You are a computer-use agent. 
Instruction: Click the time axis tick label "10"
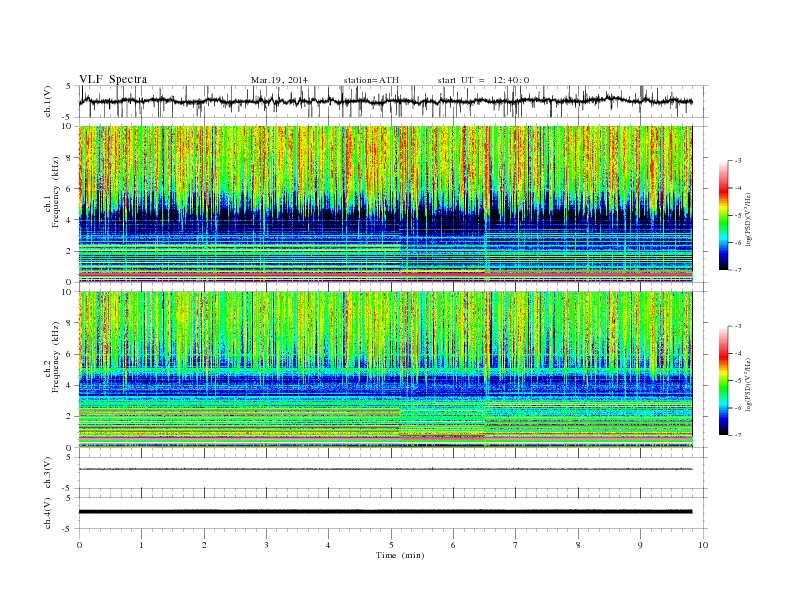[703, 545]
